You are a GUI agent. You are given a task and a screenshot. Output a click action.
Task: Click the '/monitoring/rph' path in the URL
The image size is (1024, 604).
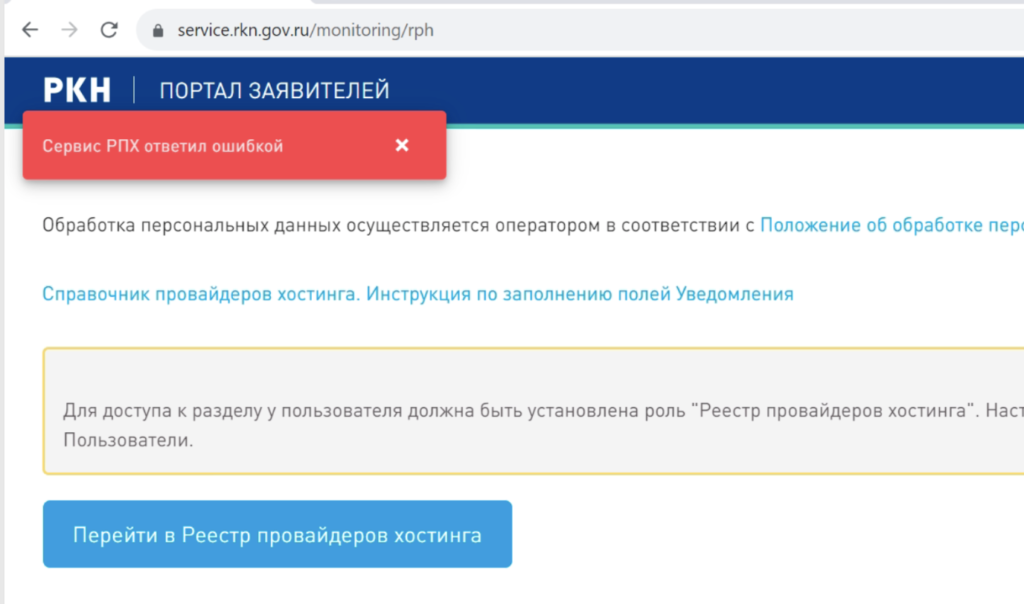pos(374,30)
